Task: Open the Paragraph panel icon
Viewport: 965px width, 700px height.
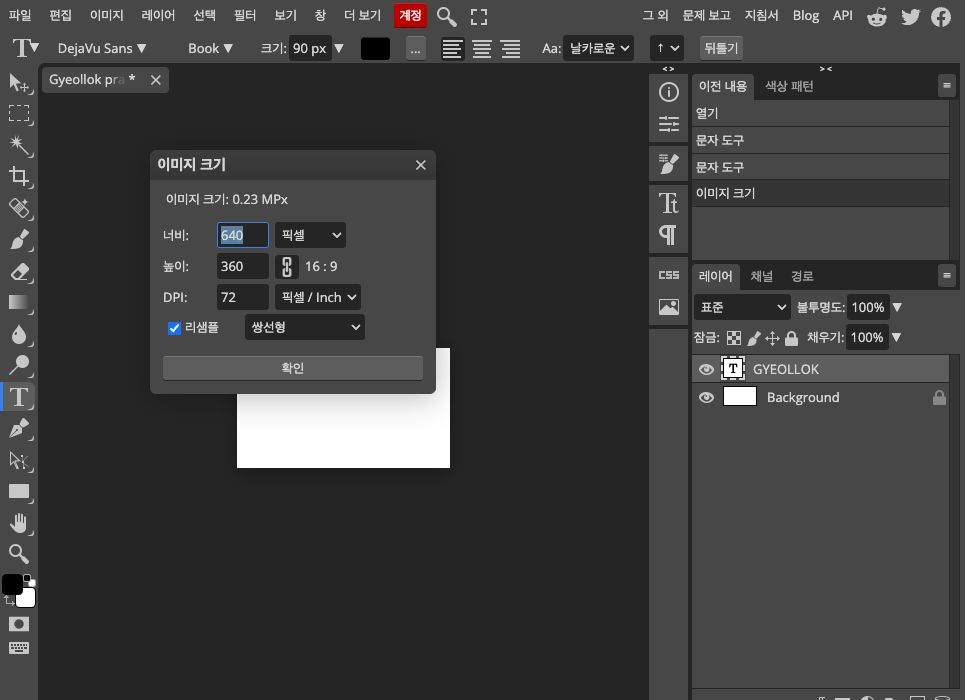Action: (668, 235)
